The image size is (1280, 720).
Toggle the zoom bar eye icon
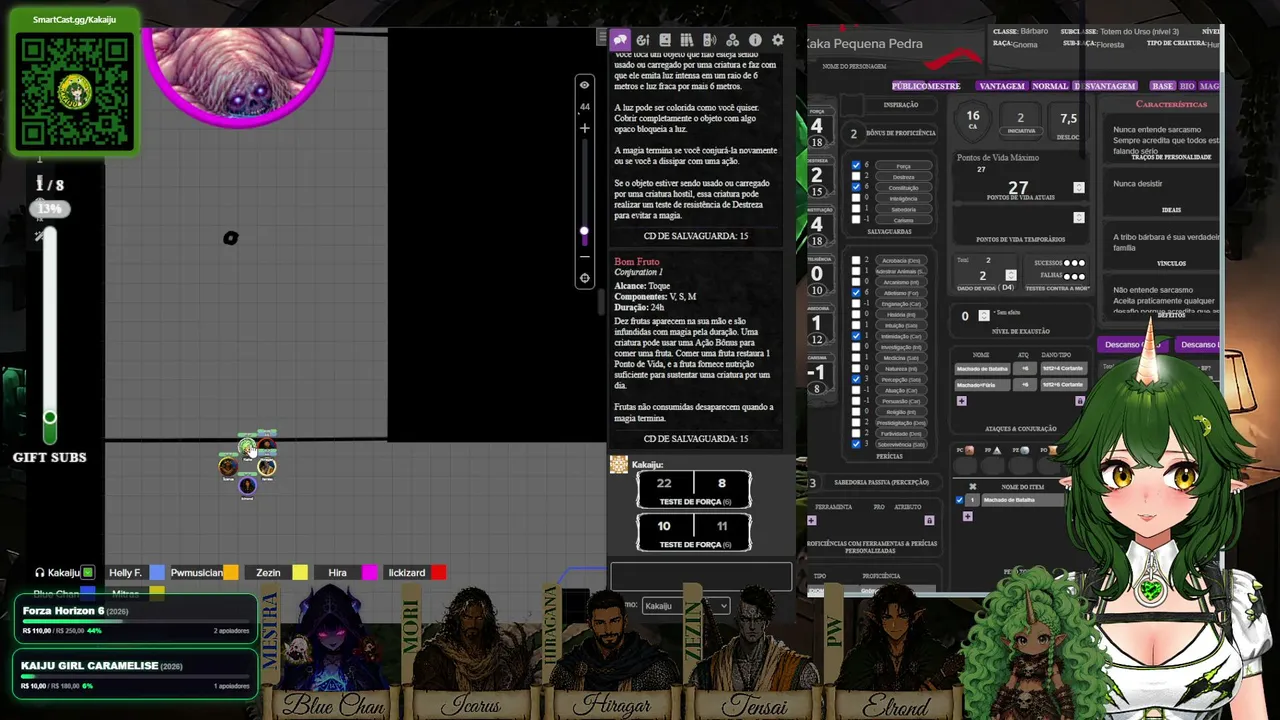[584, 85]
